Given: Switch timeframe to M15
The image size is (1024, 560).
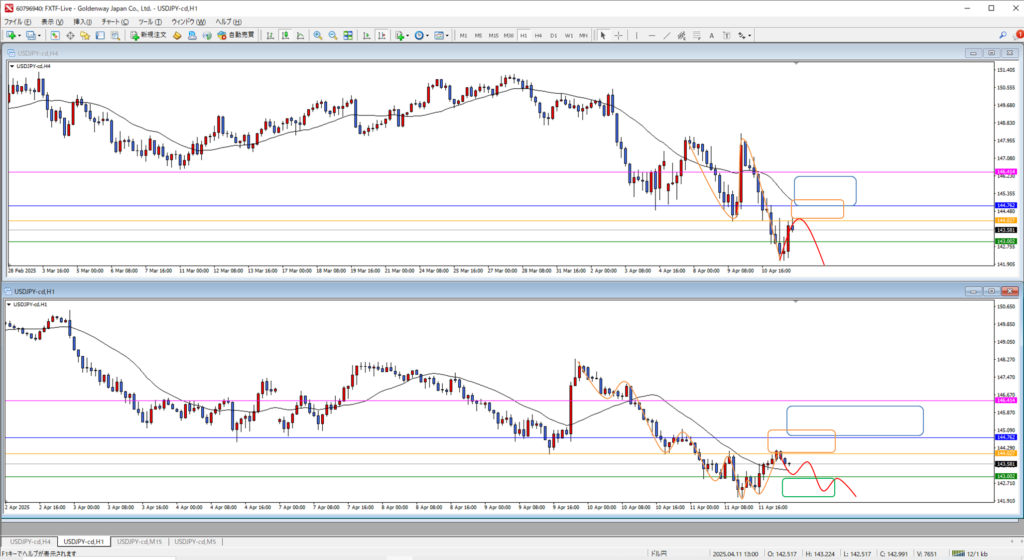Looking at the screenshot, I should [494, 35].
